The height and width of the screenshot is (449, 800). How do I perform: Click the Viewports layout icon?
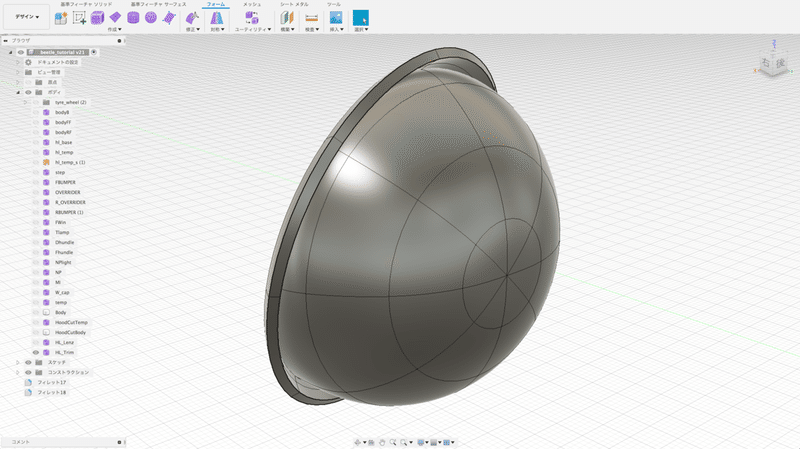point(446,442)
